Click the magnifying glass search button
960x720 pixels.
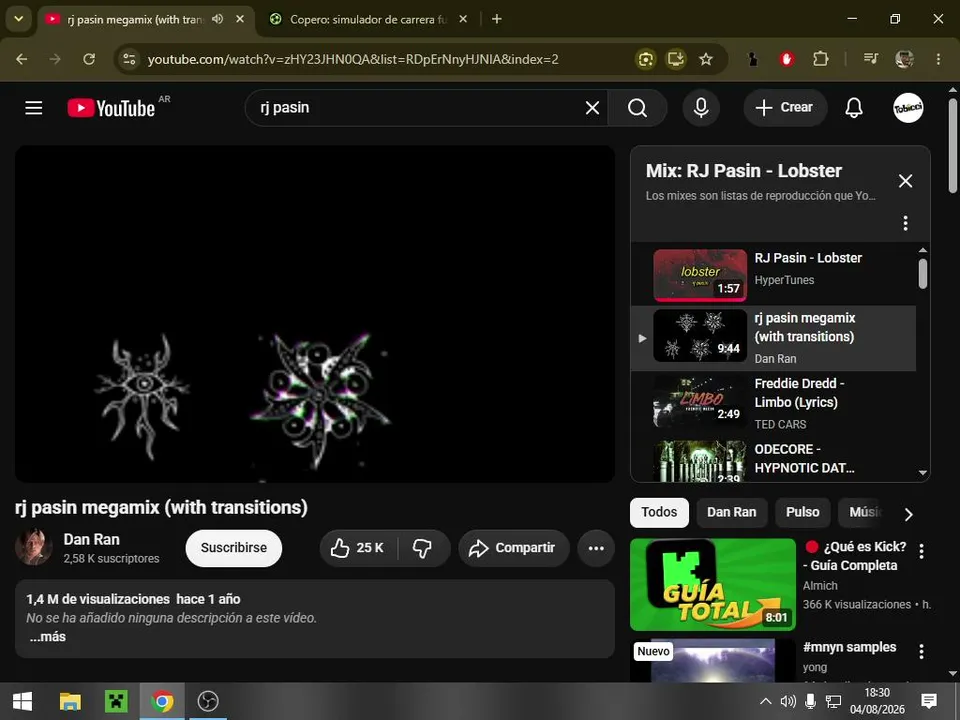point(637,108)
